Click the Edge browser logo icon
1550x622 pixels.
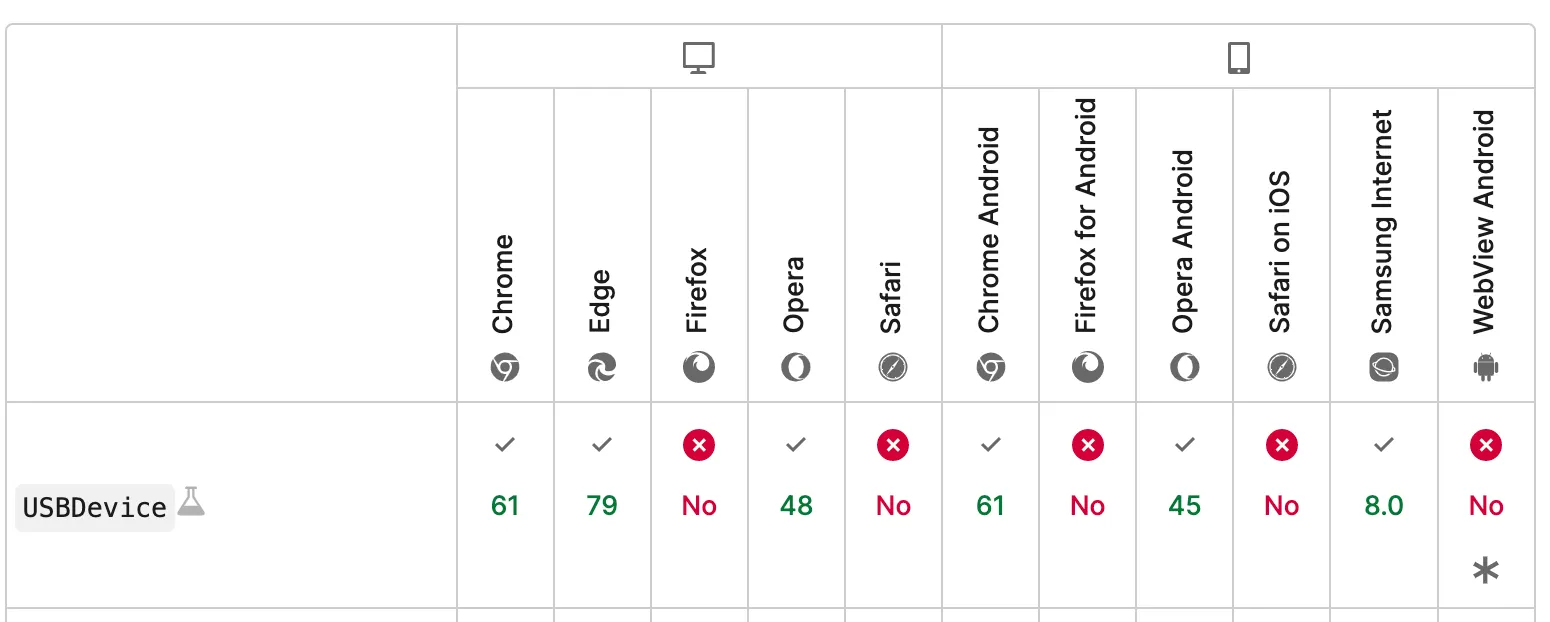(x=602, y=368)
